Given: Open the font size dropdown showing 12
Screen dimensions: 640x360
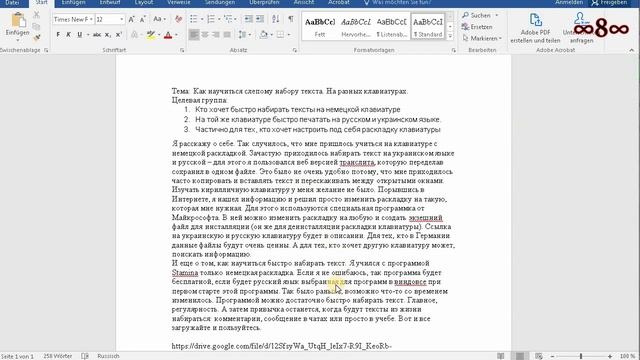Looking at the screenshot, I should click(x=121, y=19).
